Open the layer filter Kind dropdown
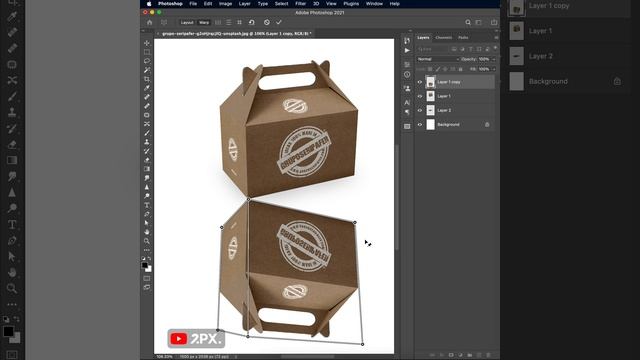Image resolution: width=640 pixels, height=360 pixels. pyautogui.click(x=433, y=49)
